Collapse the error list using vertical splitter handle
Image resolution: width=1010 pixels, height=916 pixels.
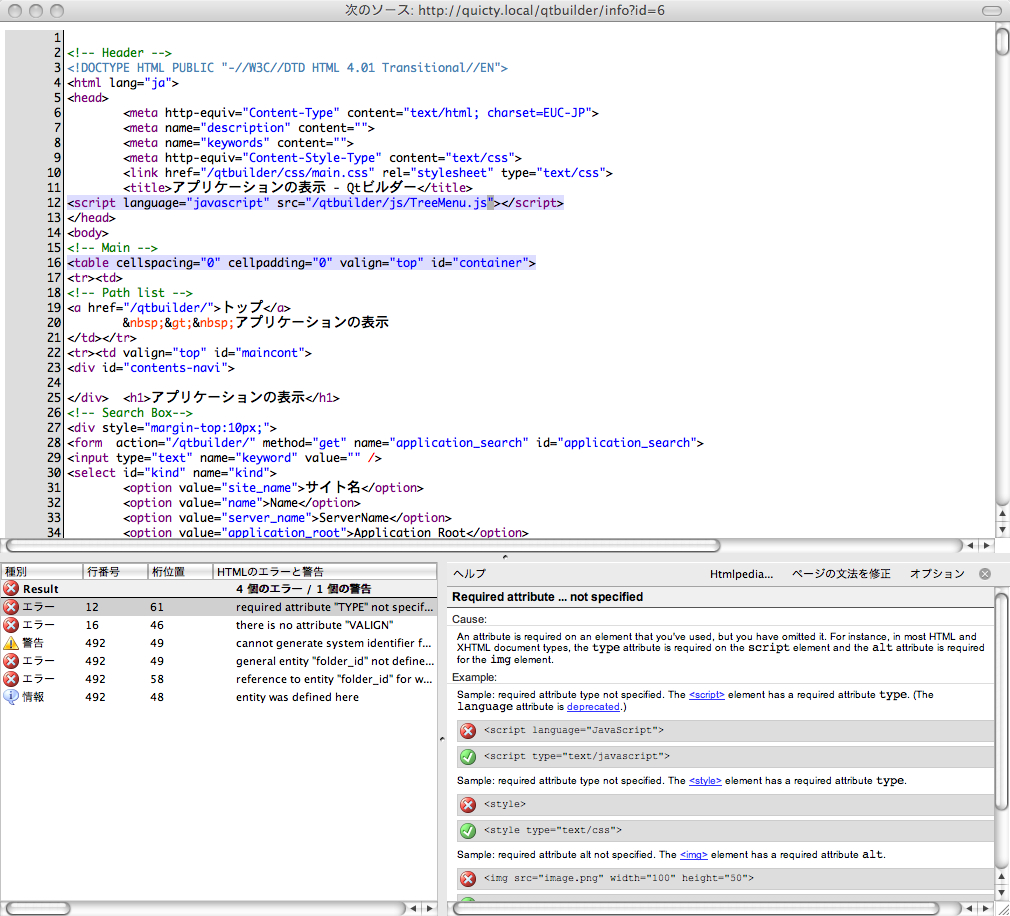[441, 738]
